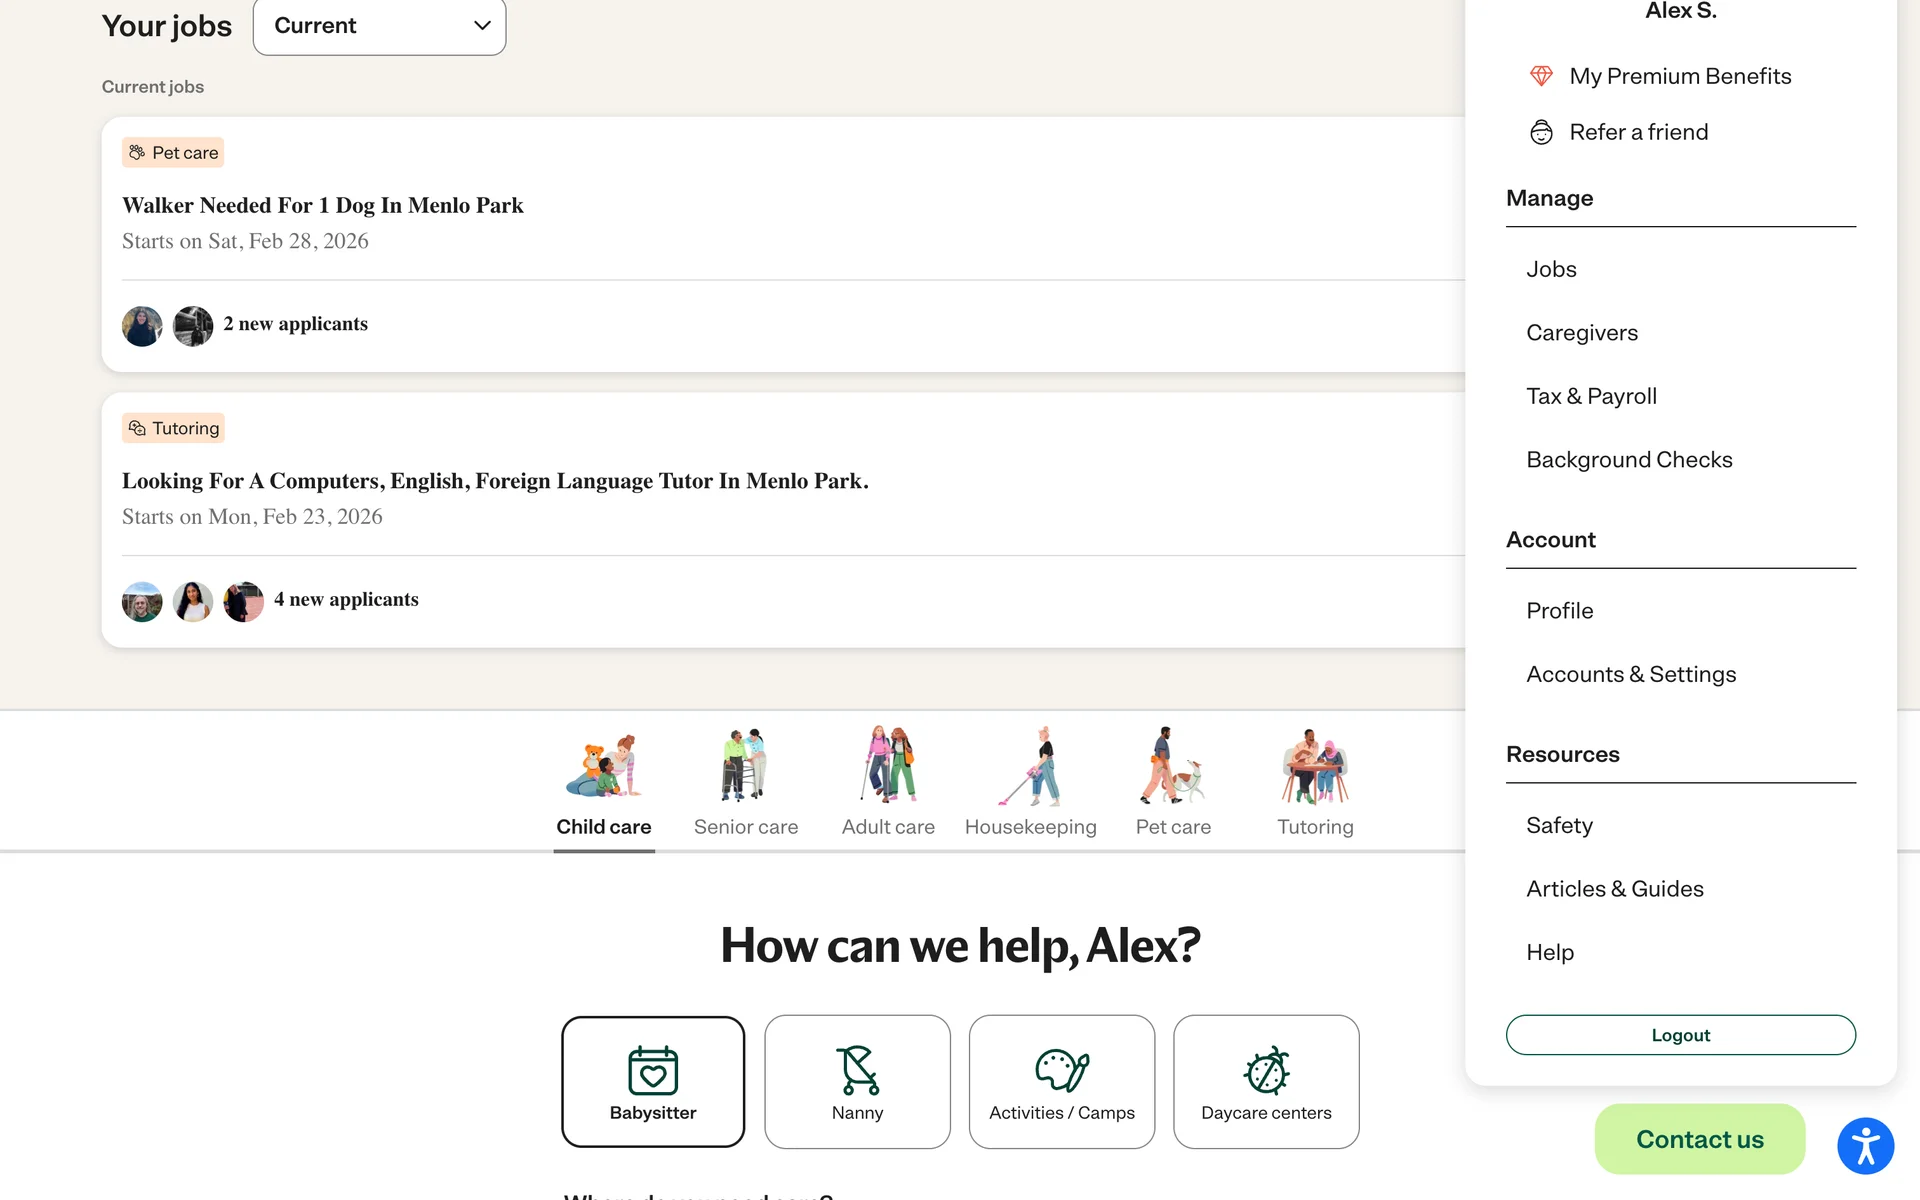Select the Child care illustration icon
The height and width of the screenshot is (1200, 1920).
tap(604, 766)
